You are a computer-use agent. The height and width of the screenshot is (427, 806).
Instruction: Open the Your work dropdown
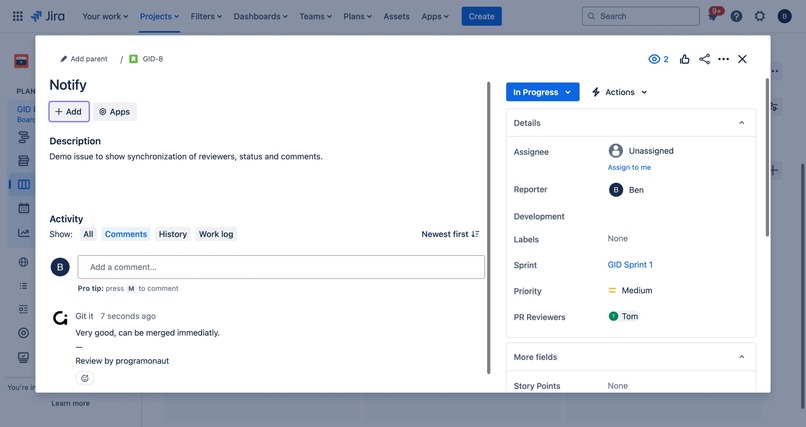coord(105,16)
